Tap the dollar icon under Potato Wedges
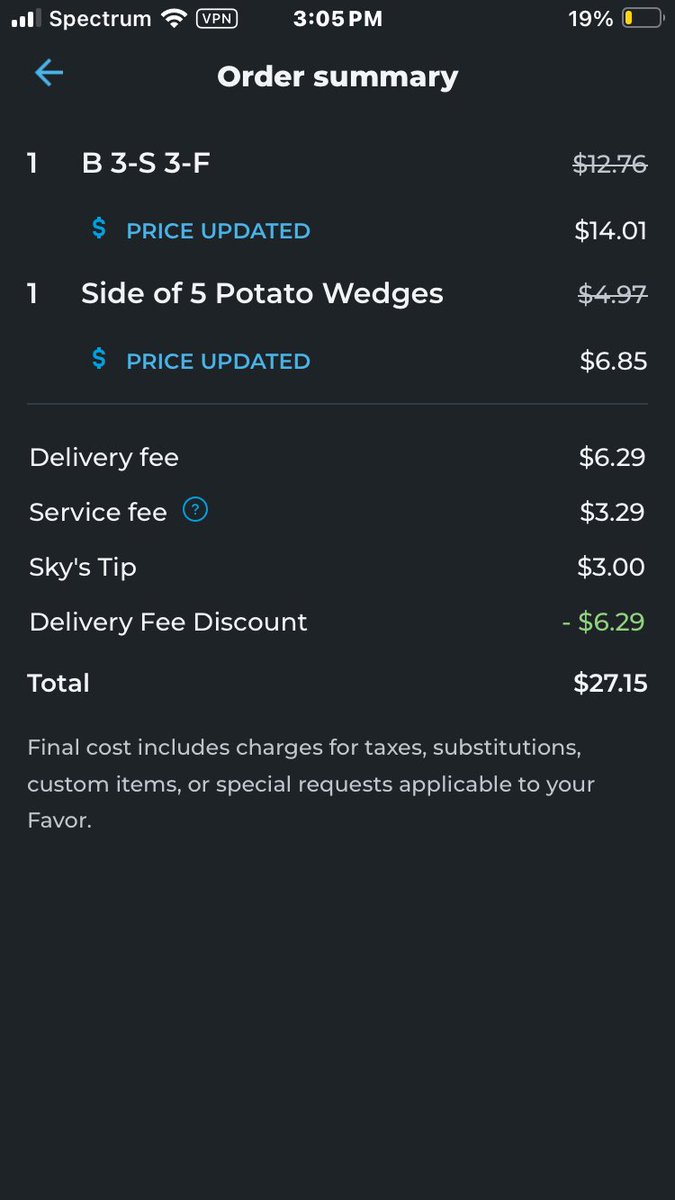Screen dimensions: 675x1200 [99, 359]
